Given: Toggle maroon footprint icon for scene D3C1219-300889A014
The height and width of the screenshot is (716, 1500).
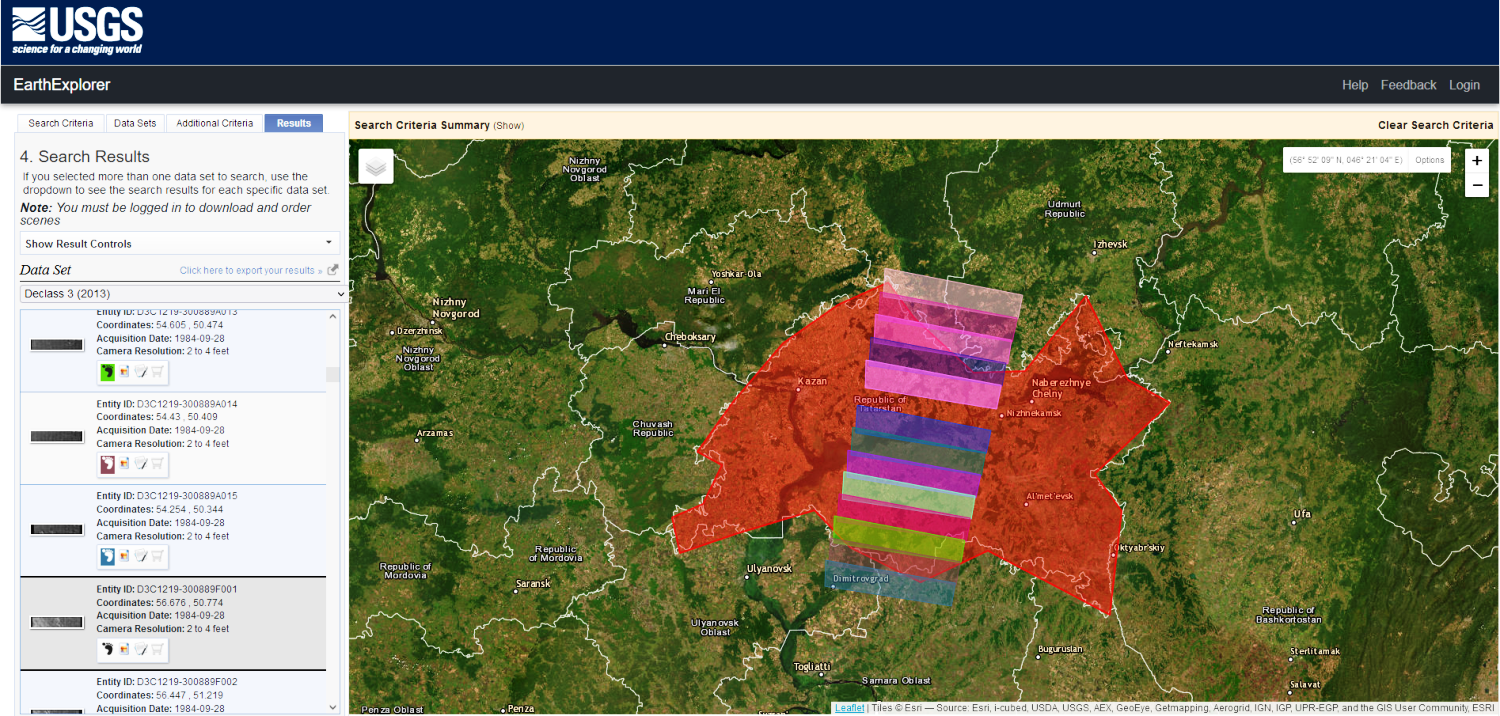Looking at the screenshot, I should (x=108, y=464).
